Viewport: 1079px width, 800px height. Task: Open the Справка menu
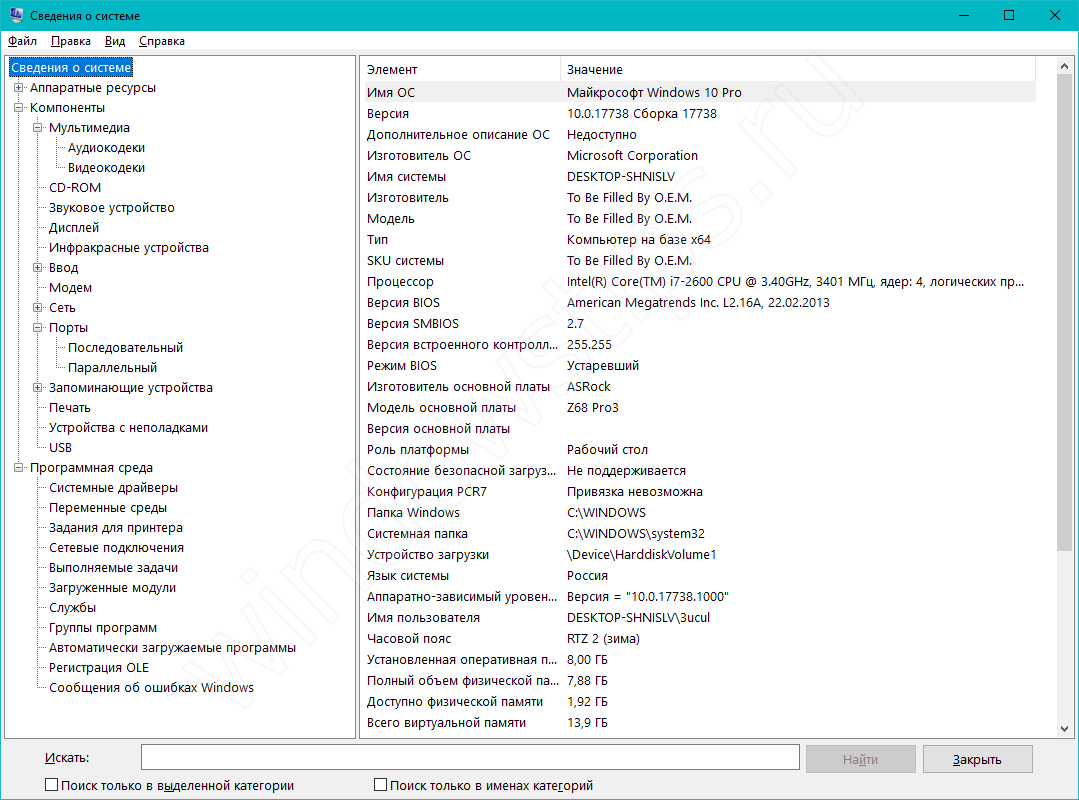click(x=161, y=41)
